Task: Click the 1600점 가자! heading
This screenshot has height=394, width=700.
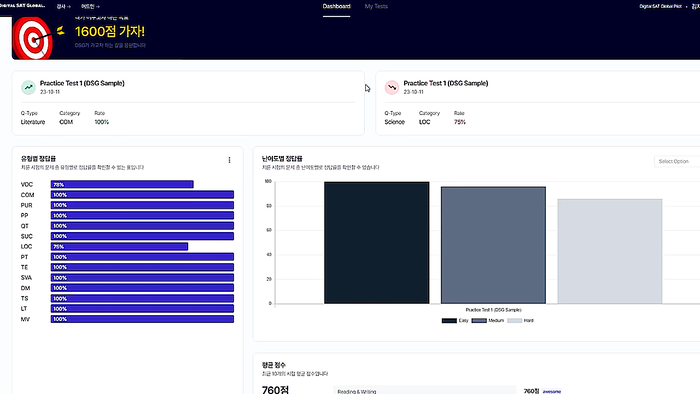Action: 110,31
